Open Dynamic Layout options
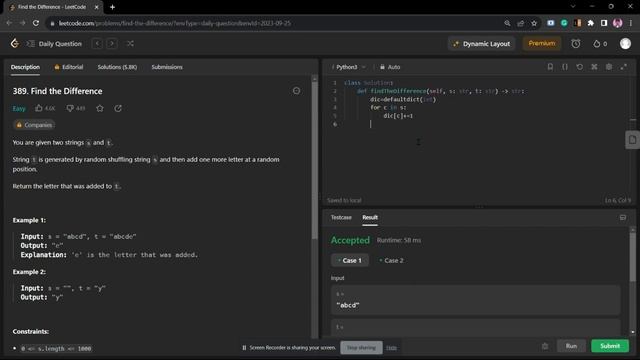Image resolution: width=640 pixels, height=360 pixels. click(x=482, y=44)
